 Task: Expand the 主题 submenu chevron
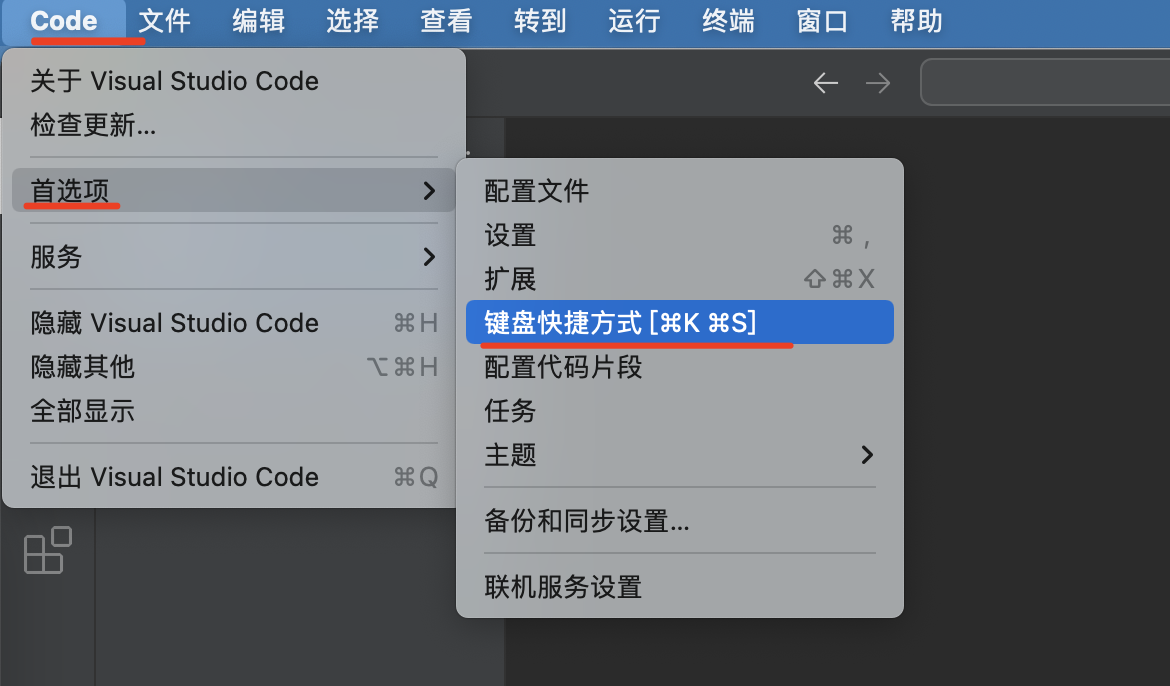[866, 455]
